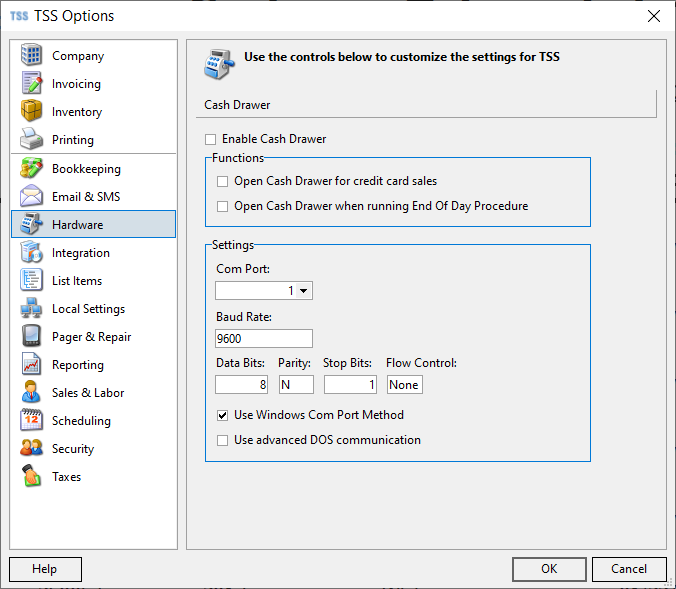Click the cash register header icon

(x=219, y=64)
